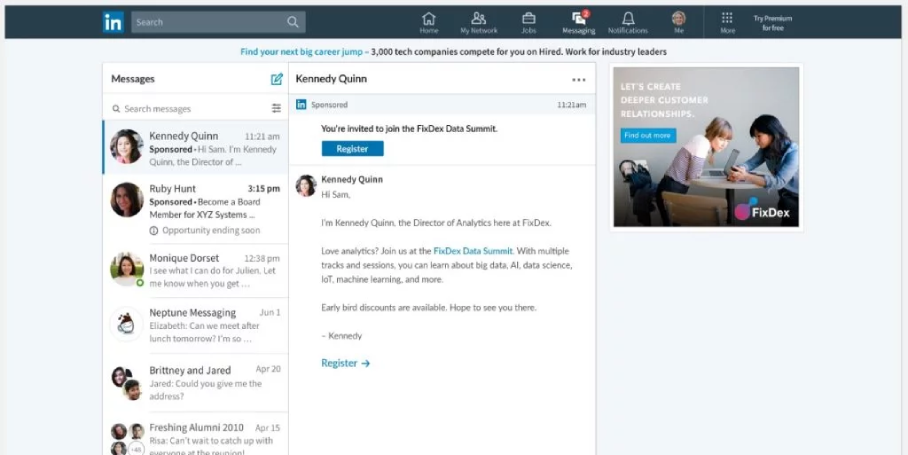Open Kennedy Quinn conversation options ellipsis
The height and width of the screenshot is (455, 908).
(578, 80)
